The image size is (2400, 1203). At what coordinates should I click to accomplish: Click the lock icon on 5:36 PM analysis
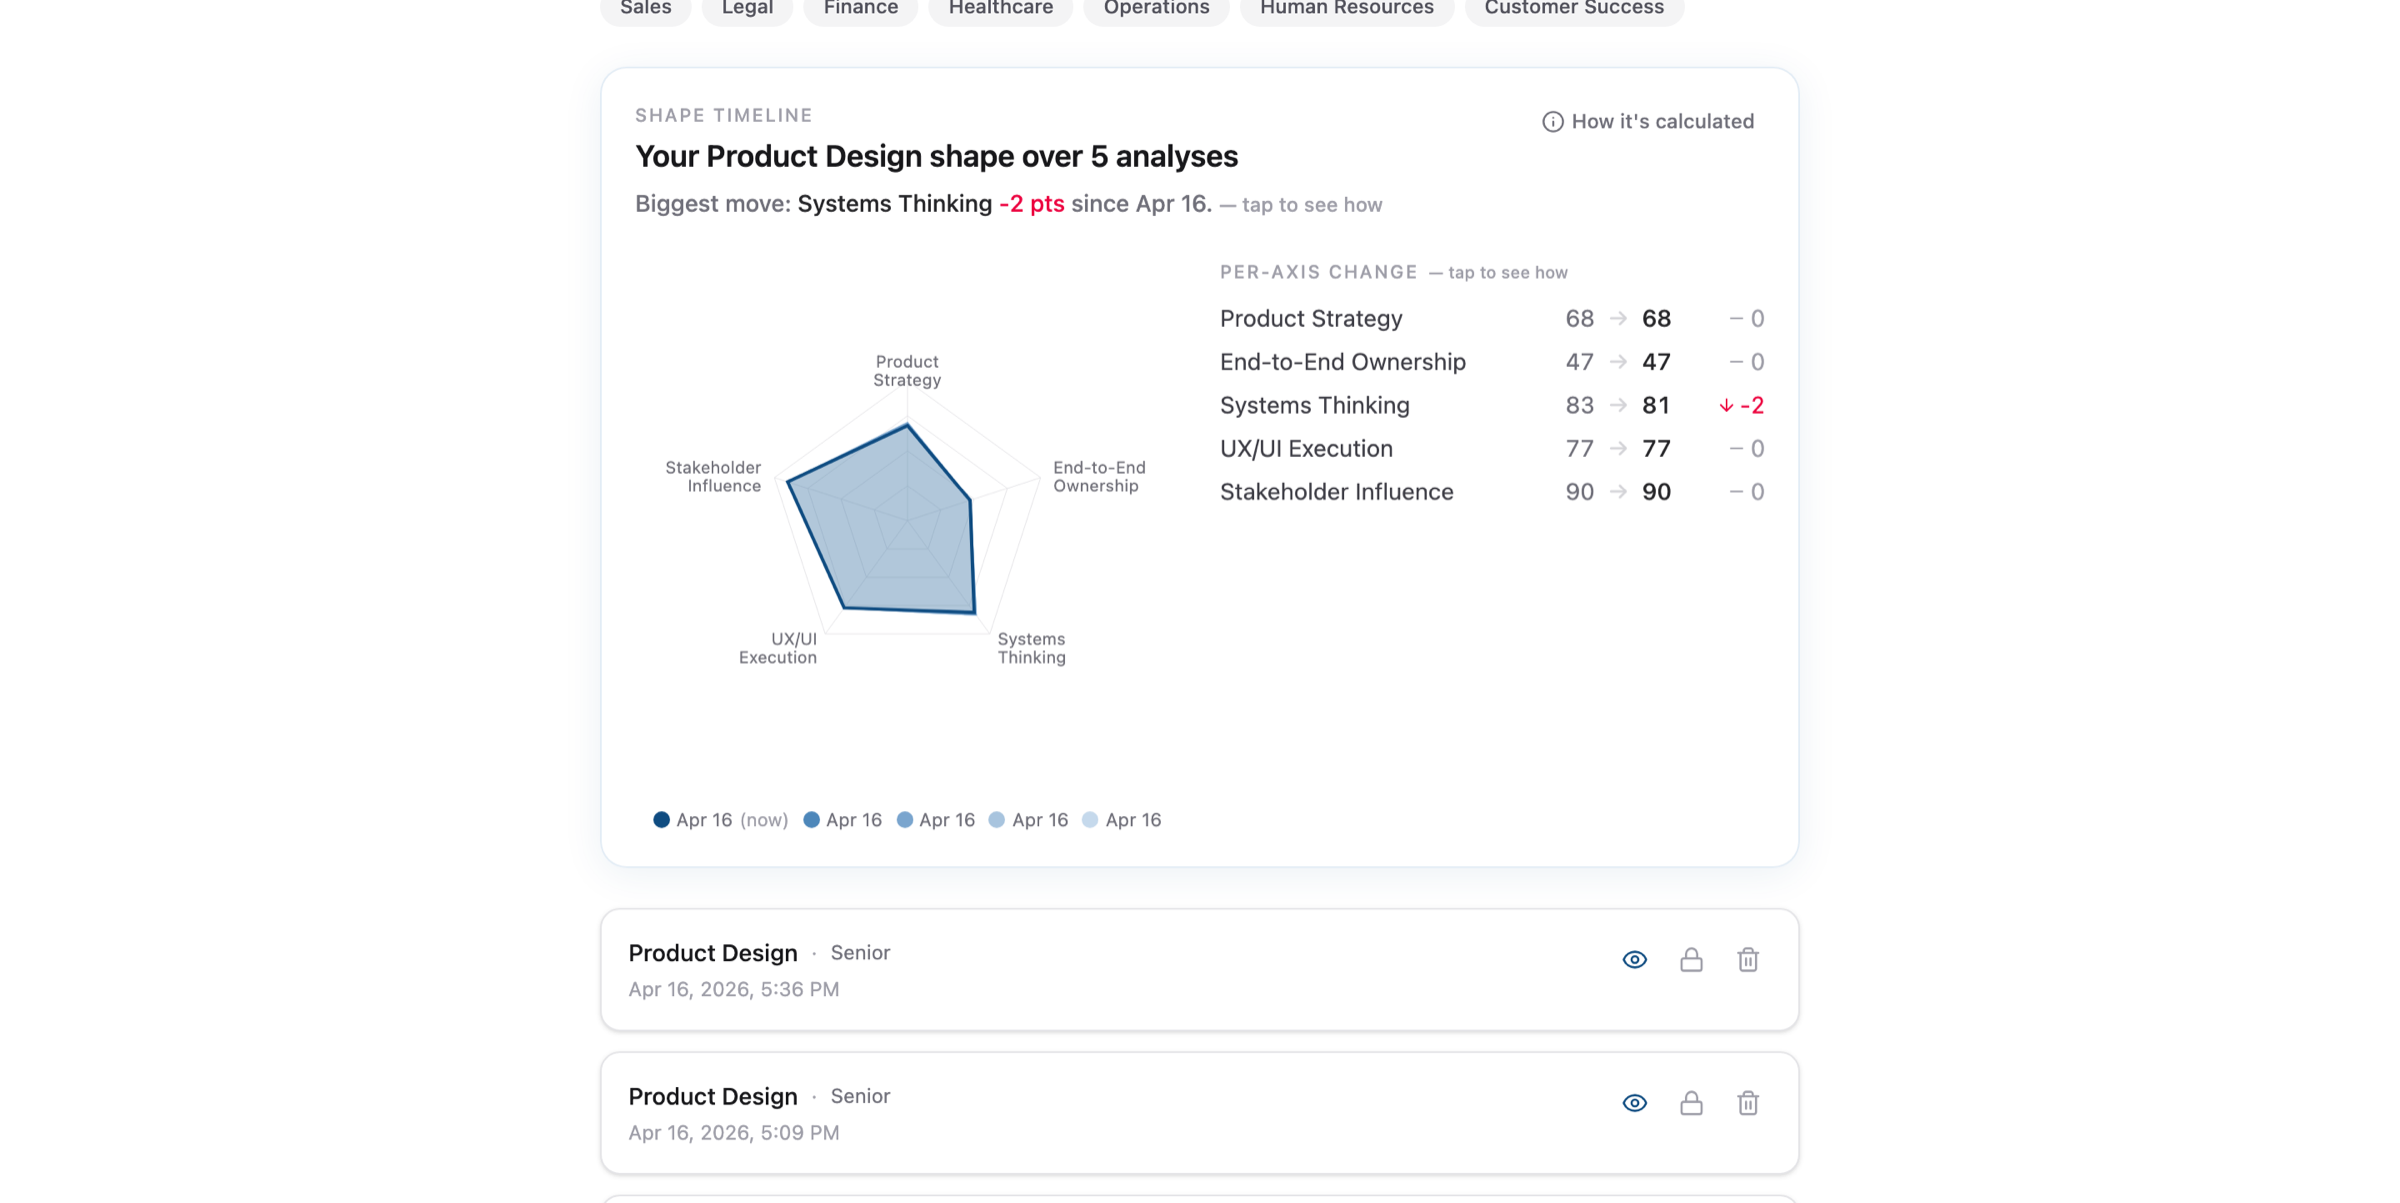(x=1691, y=959)
